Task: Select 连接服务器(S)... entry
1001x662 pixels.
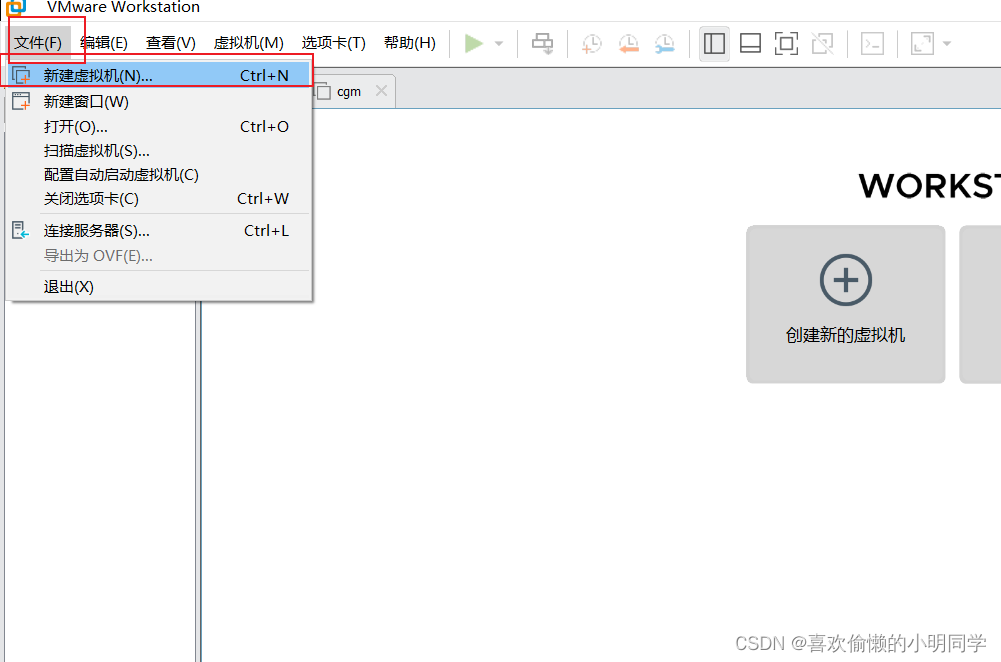Action: (158, 230)
